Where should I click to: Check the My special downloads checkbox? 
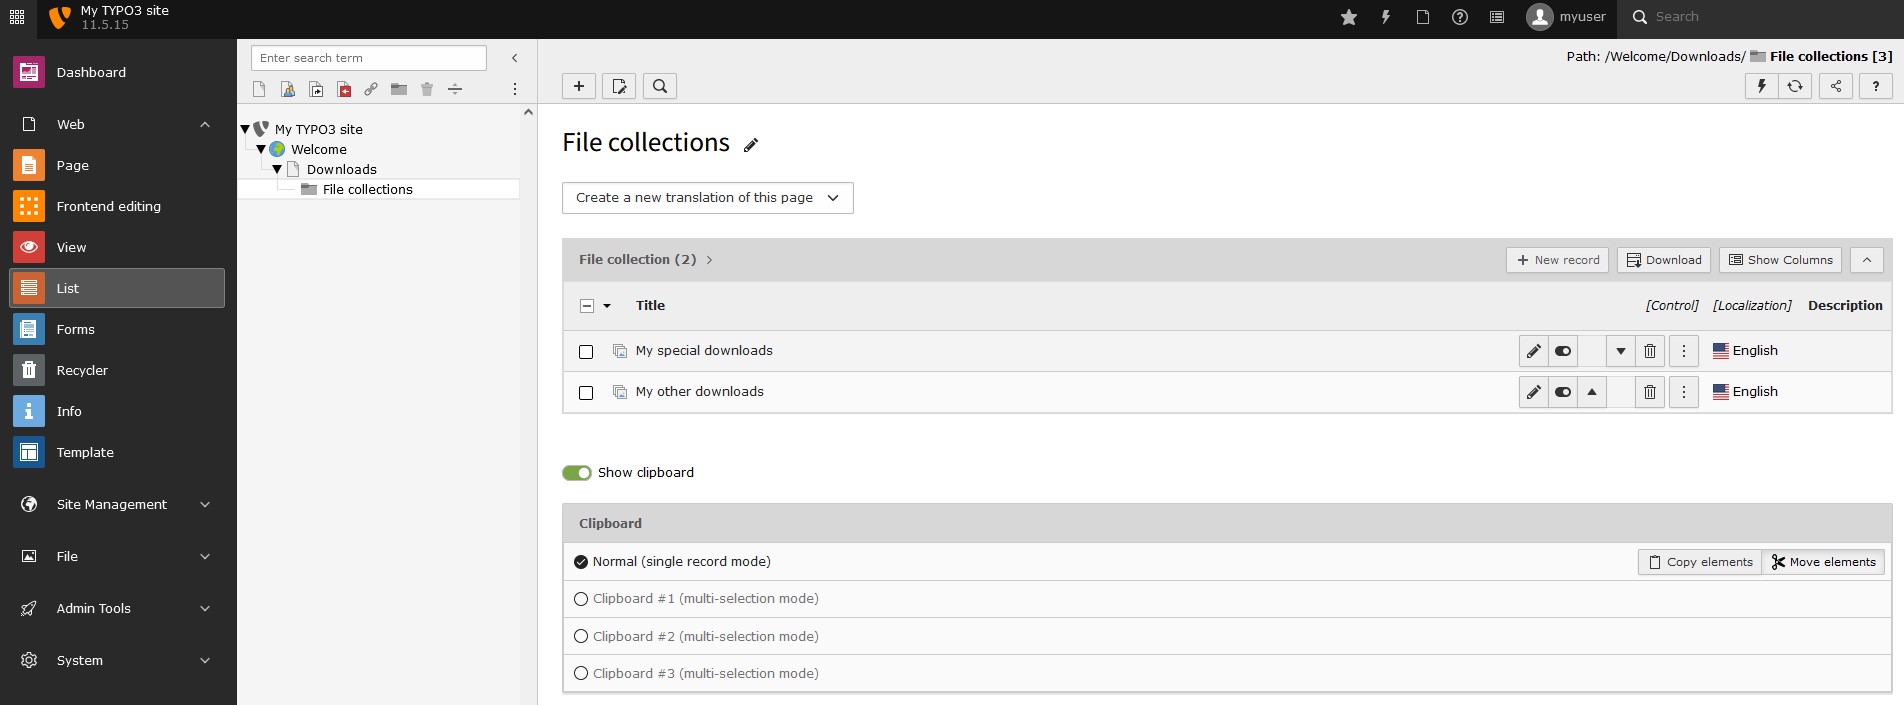point(586,352)
